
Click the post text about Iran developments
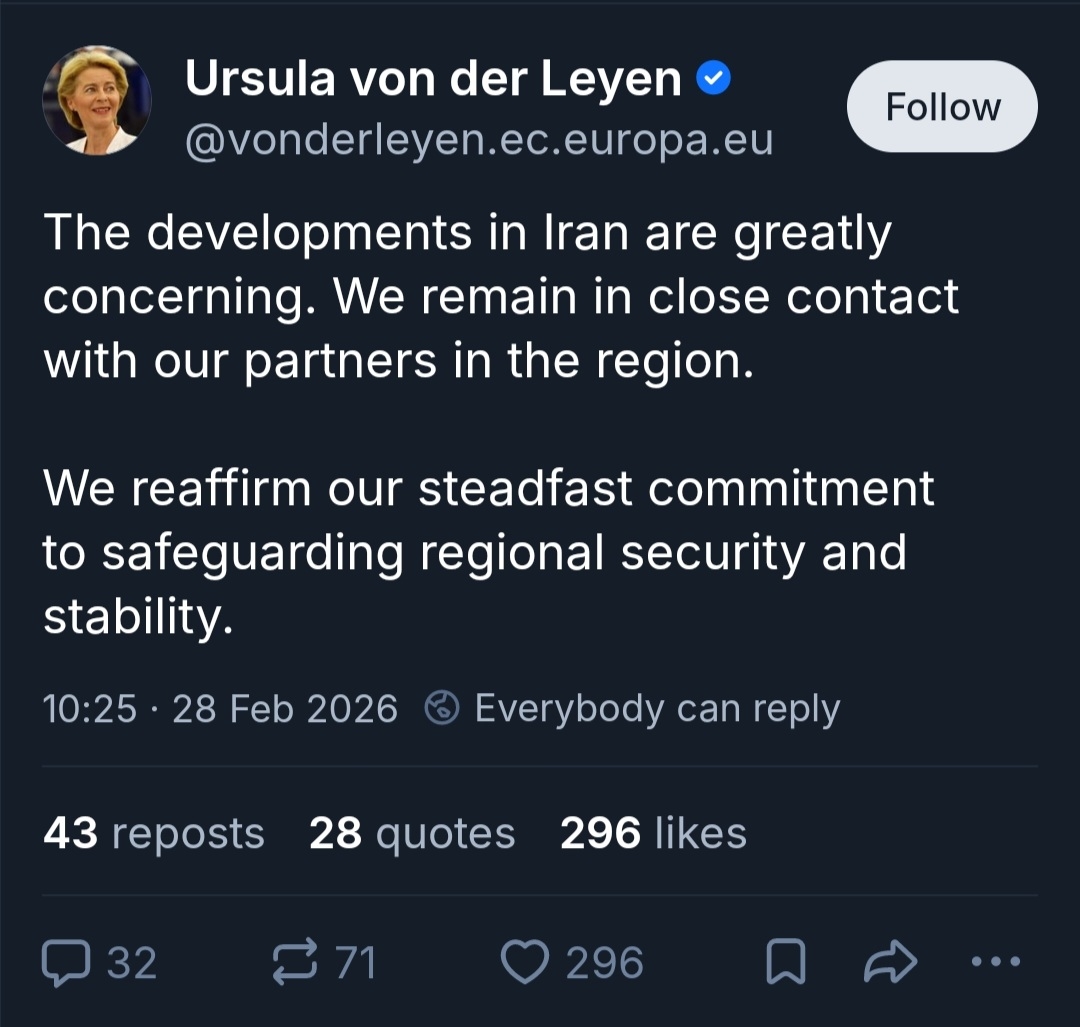tap(500, 297)
